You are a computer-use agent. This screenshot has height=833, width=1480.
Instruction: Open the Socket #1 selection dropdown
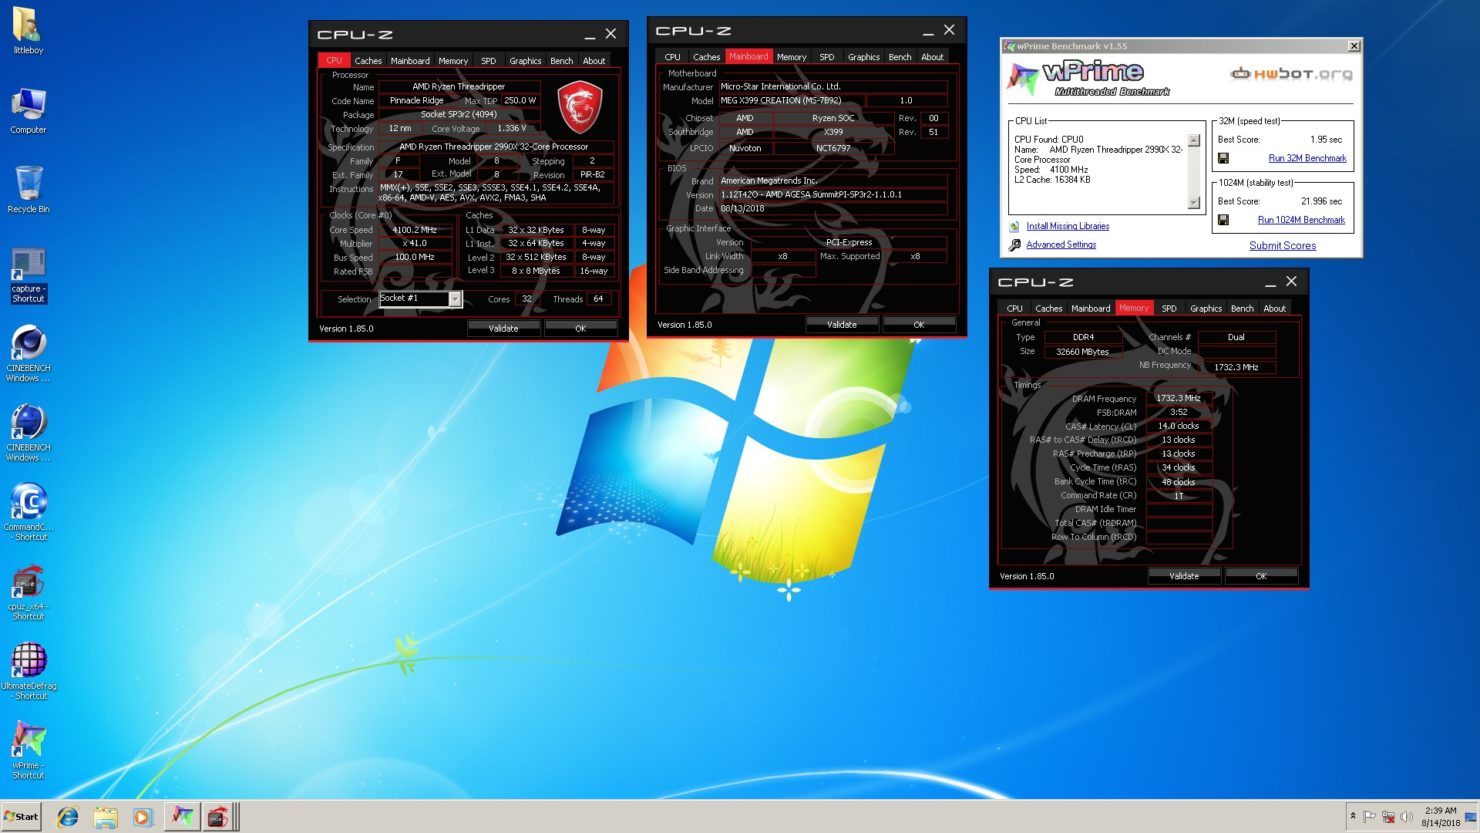[x=455, y=299]
